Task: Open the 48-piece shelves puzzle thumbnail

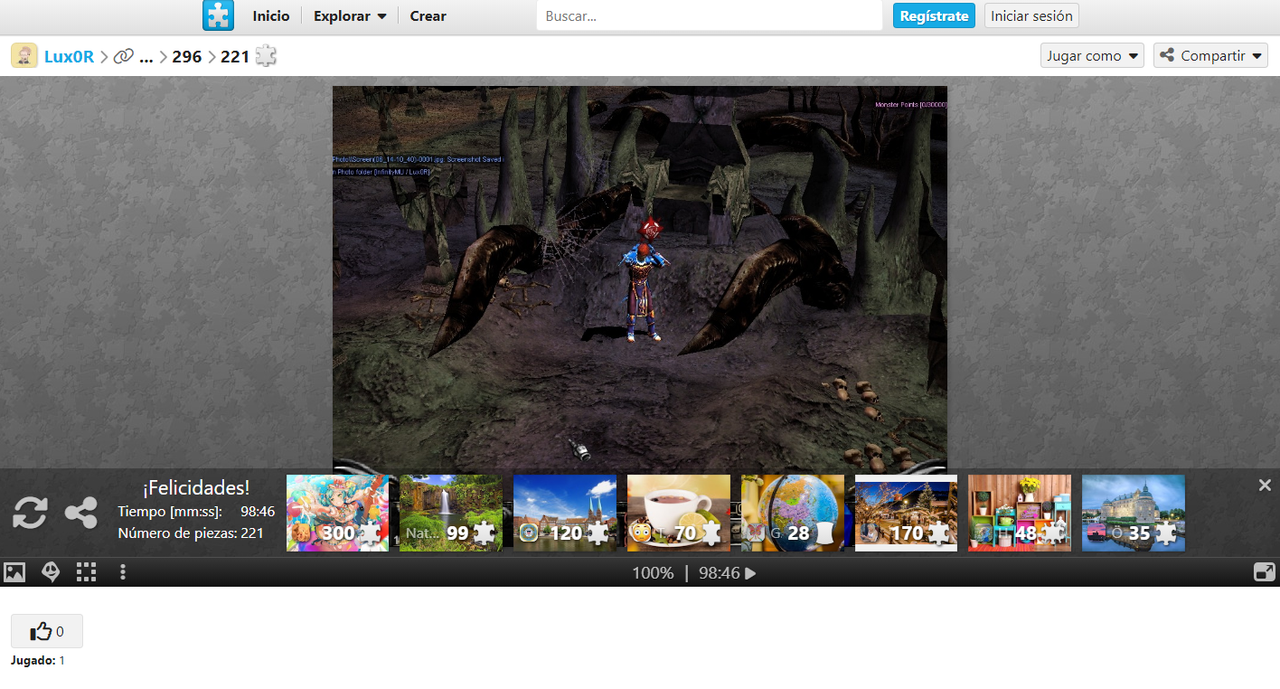Action: 1019,513
